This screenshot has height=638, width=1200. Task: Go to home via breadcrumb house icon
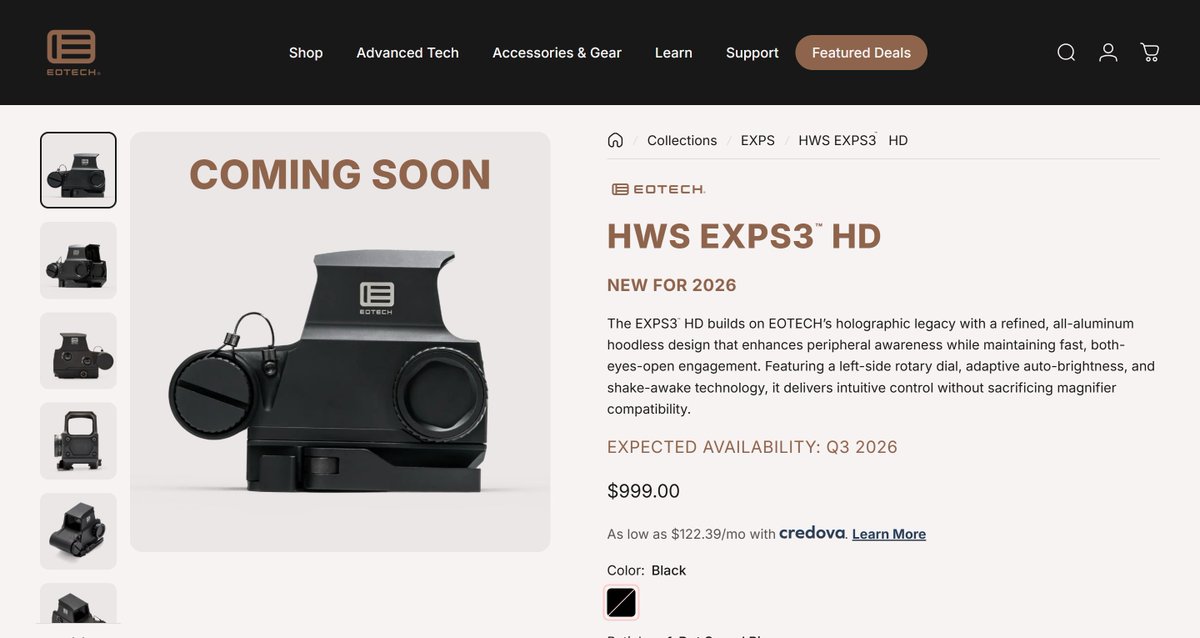coord(615,140)
